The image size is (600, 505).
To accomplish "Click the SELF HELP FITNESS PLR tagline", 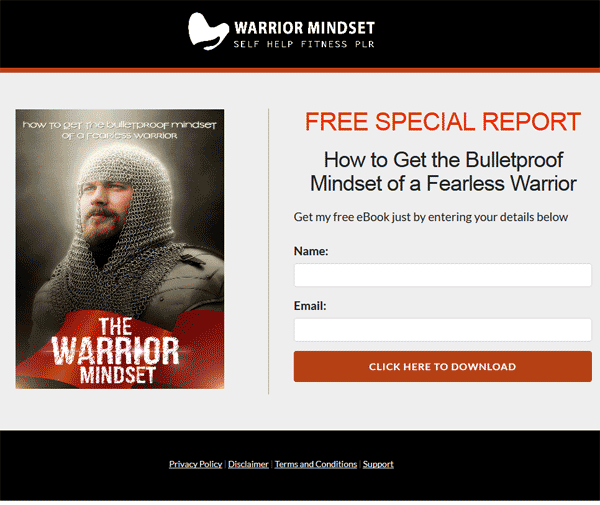I will point(304,44).
